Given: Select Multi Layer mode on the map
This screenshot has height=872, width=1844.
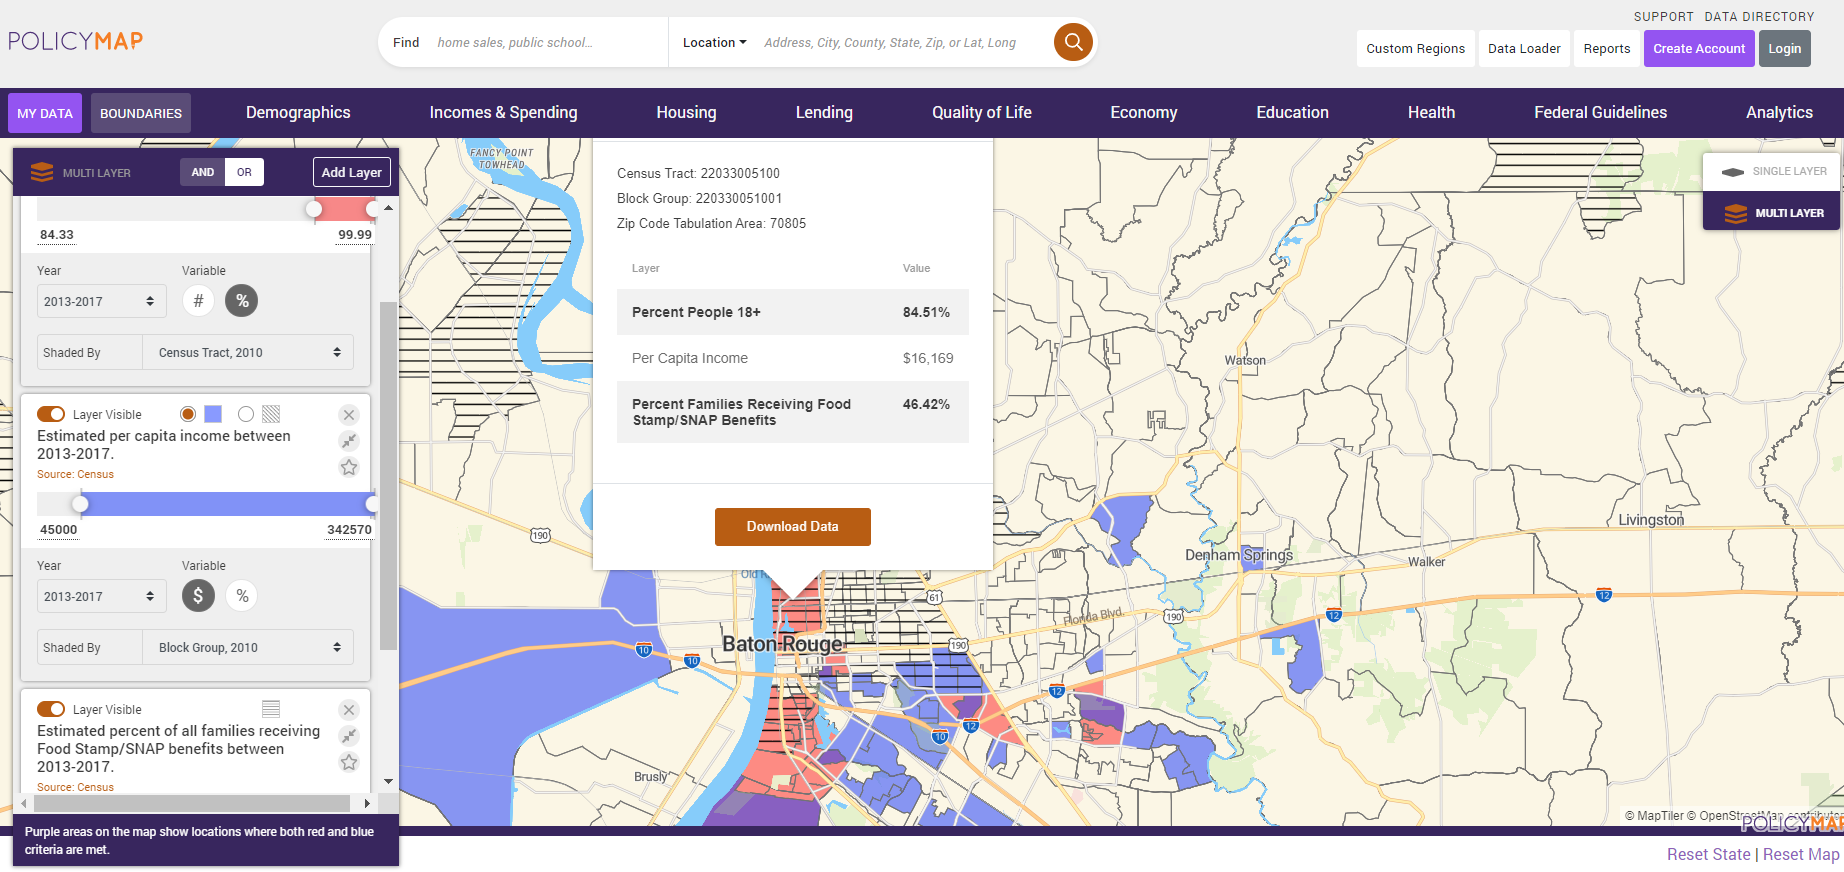Looking at the screenshot, I should coord(1772,212).
